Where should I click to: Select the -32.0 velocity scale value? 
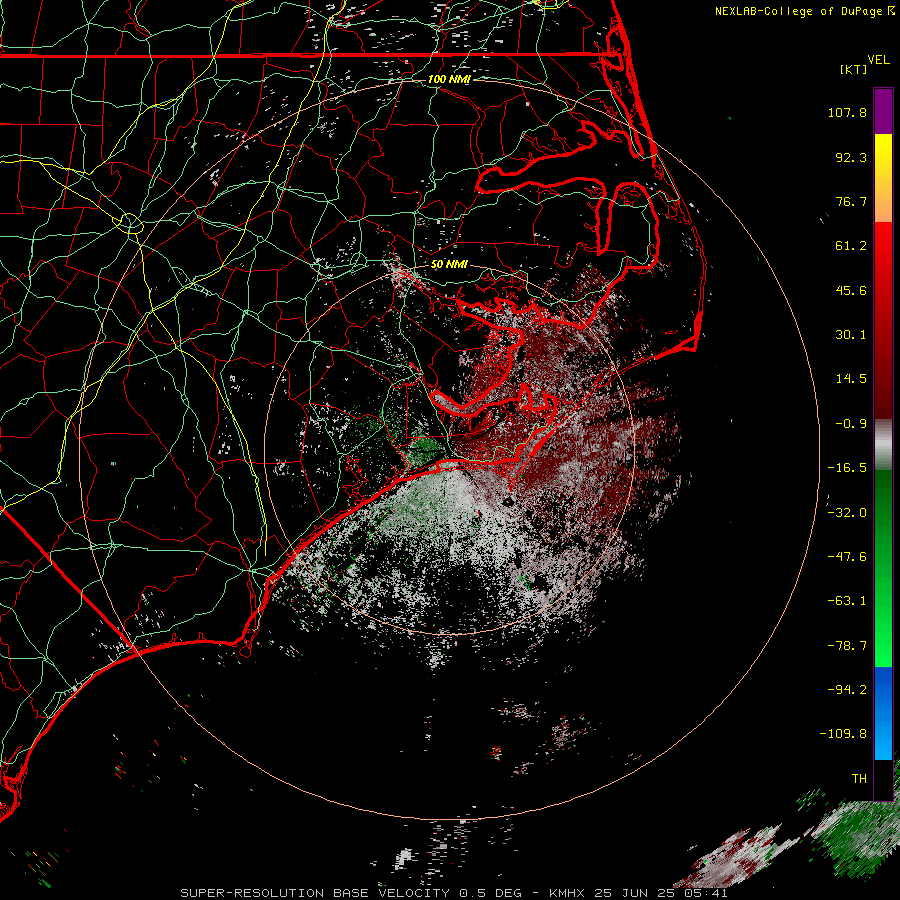[x=847, y=513]
